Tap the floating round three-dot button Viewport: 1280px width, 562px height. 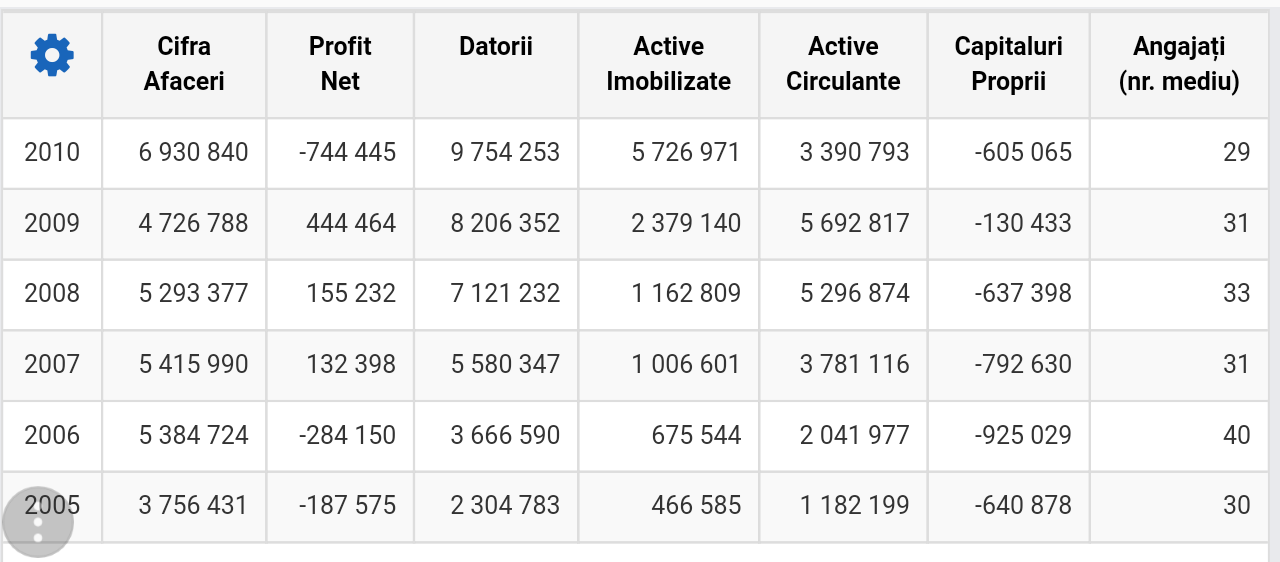38,522
